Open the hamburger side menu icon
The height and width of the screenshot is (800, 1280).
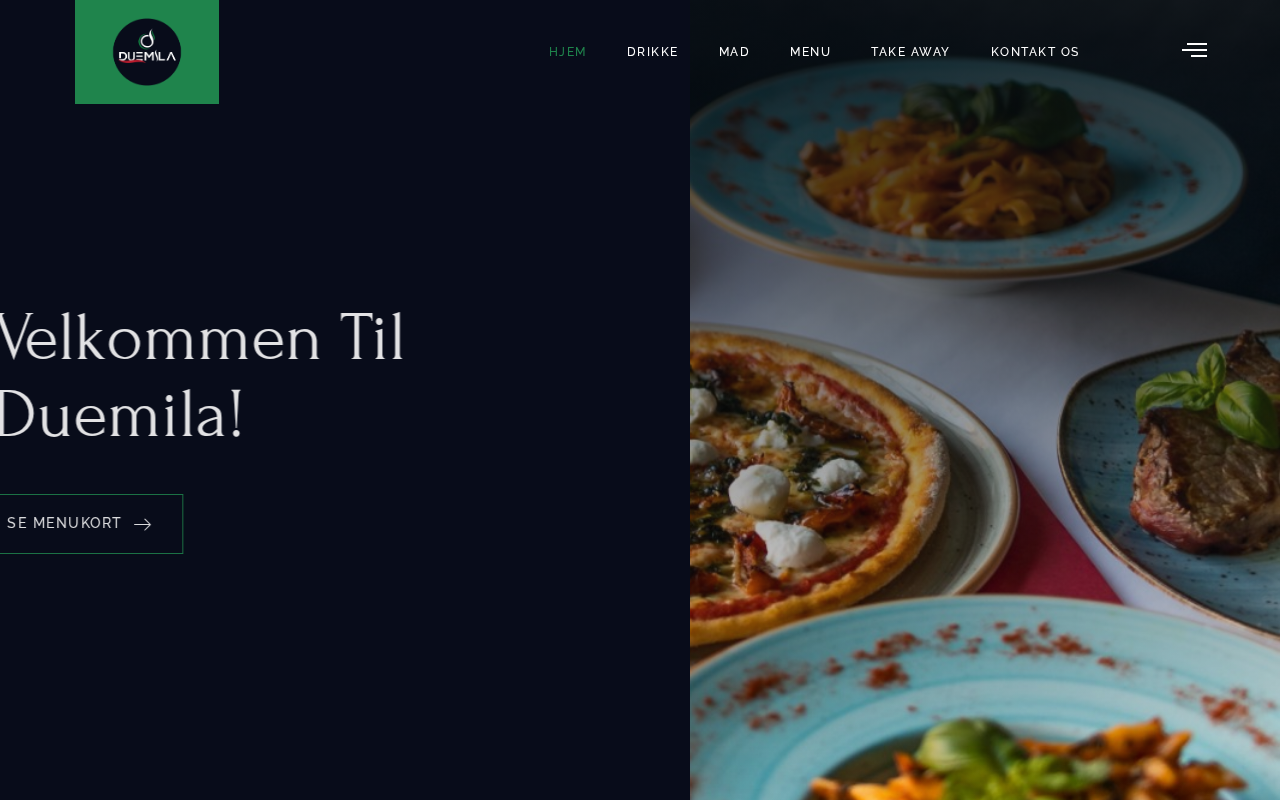click(1194, 50)
